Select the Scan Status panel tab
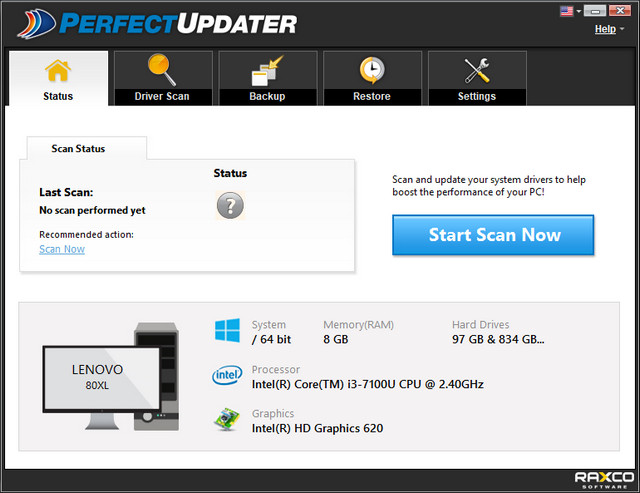This screenshot has width=640, height=493. [x=78, y=149]
